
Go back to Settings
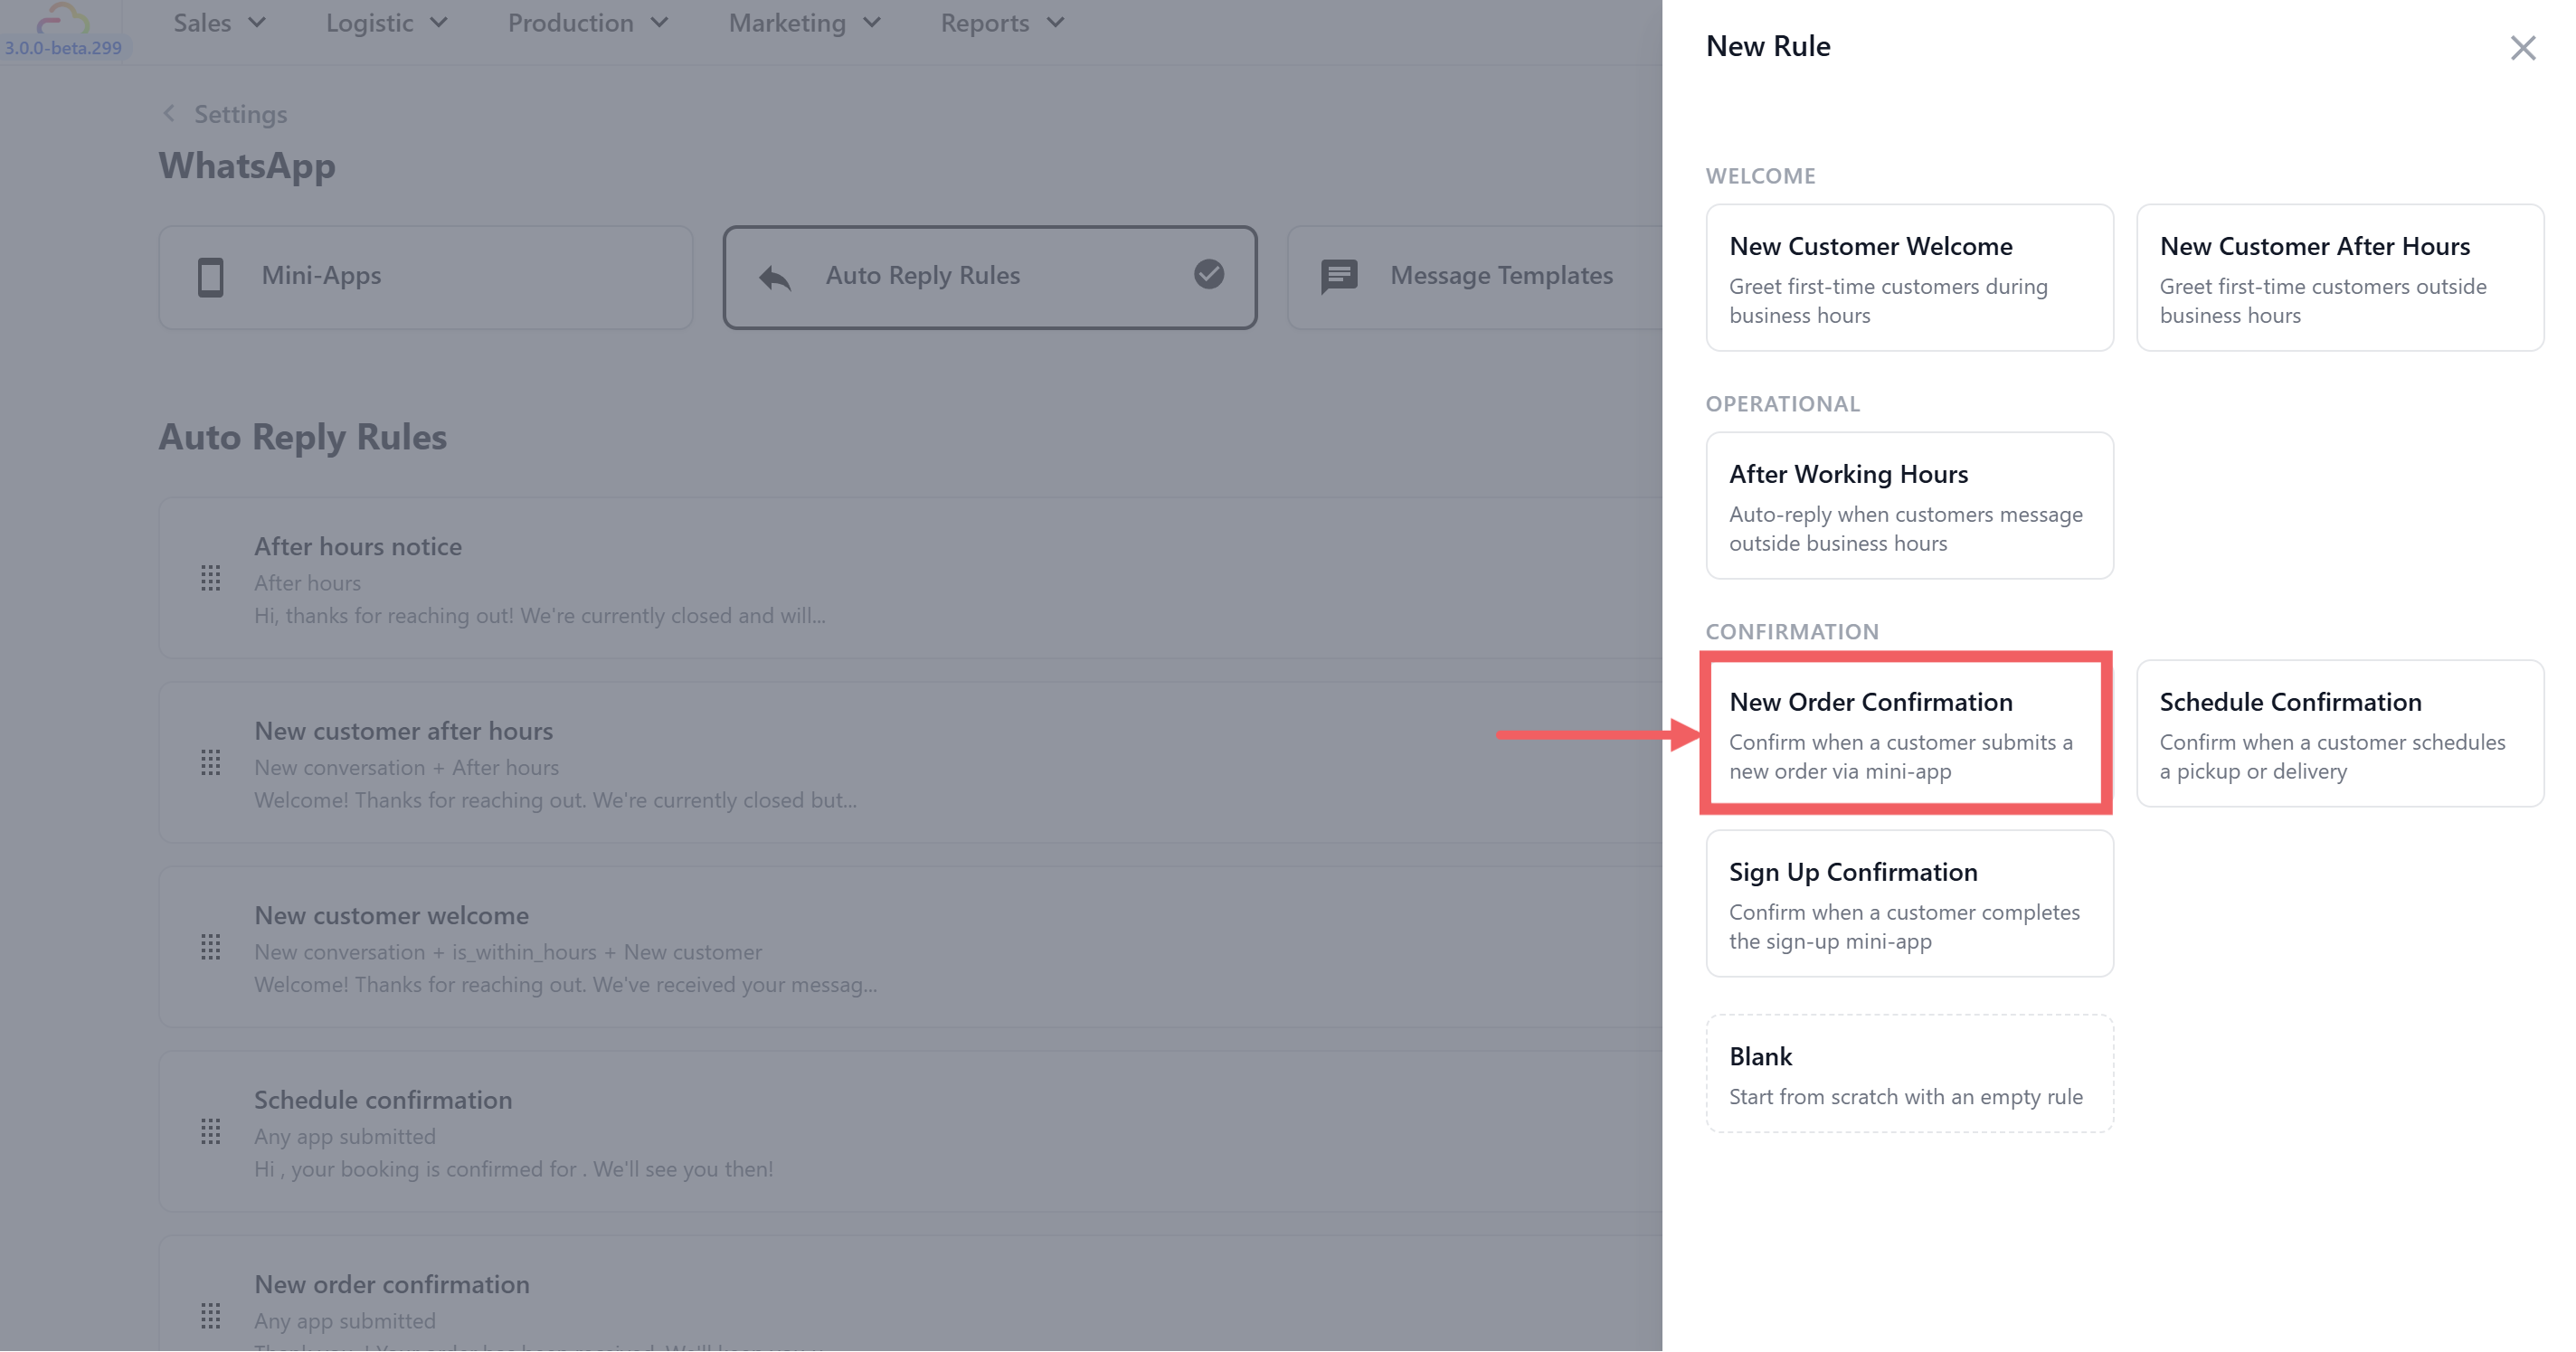pyautogui.click(x=225, y=114)
